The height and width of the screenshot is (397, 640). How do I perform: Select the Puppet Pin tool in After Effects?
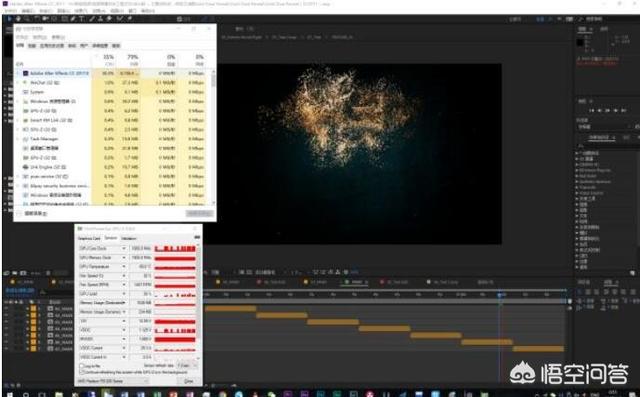(x=129, y=19)
